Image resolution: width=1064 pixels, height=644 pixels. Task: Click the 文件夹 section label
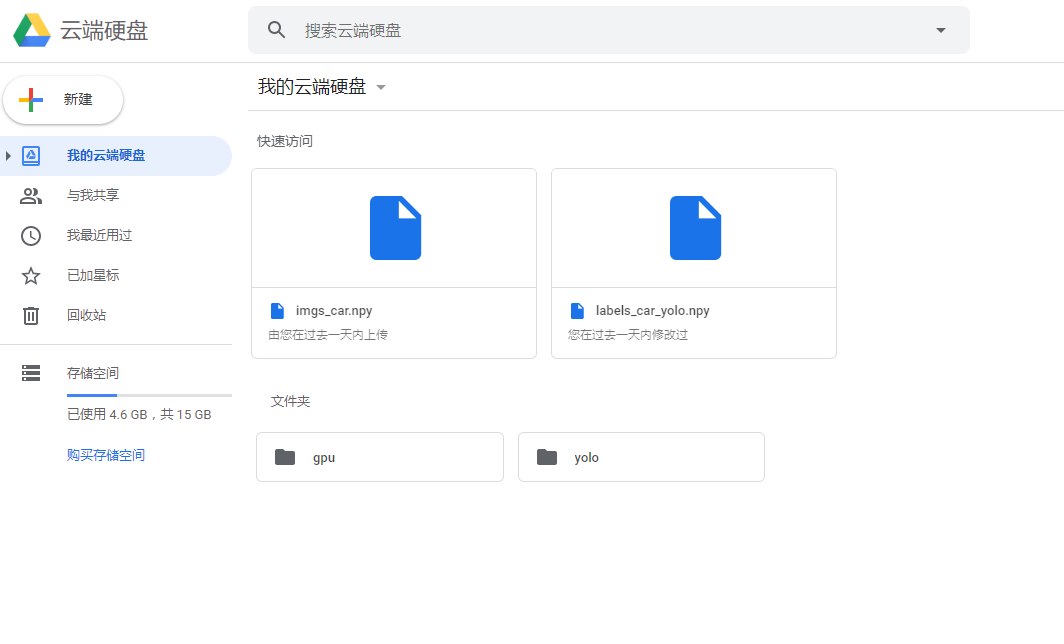(290, 402)
